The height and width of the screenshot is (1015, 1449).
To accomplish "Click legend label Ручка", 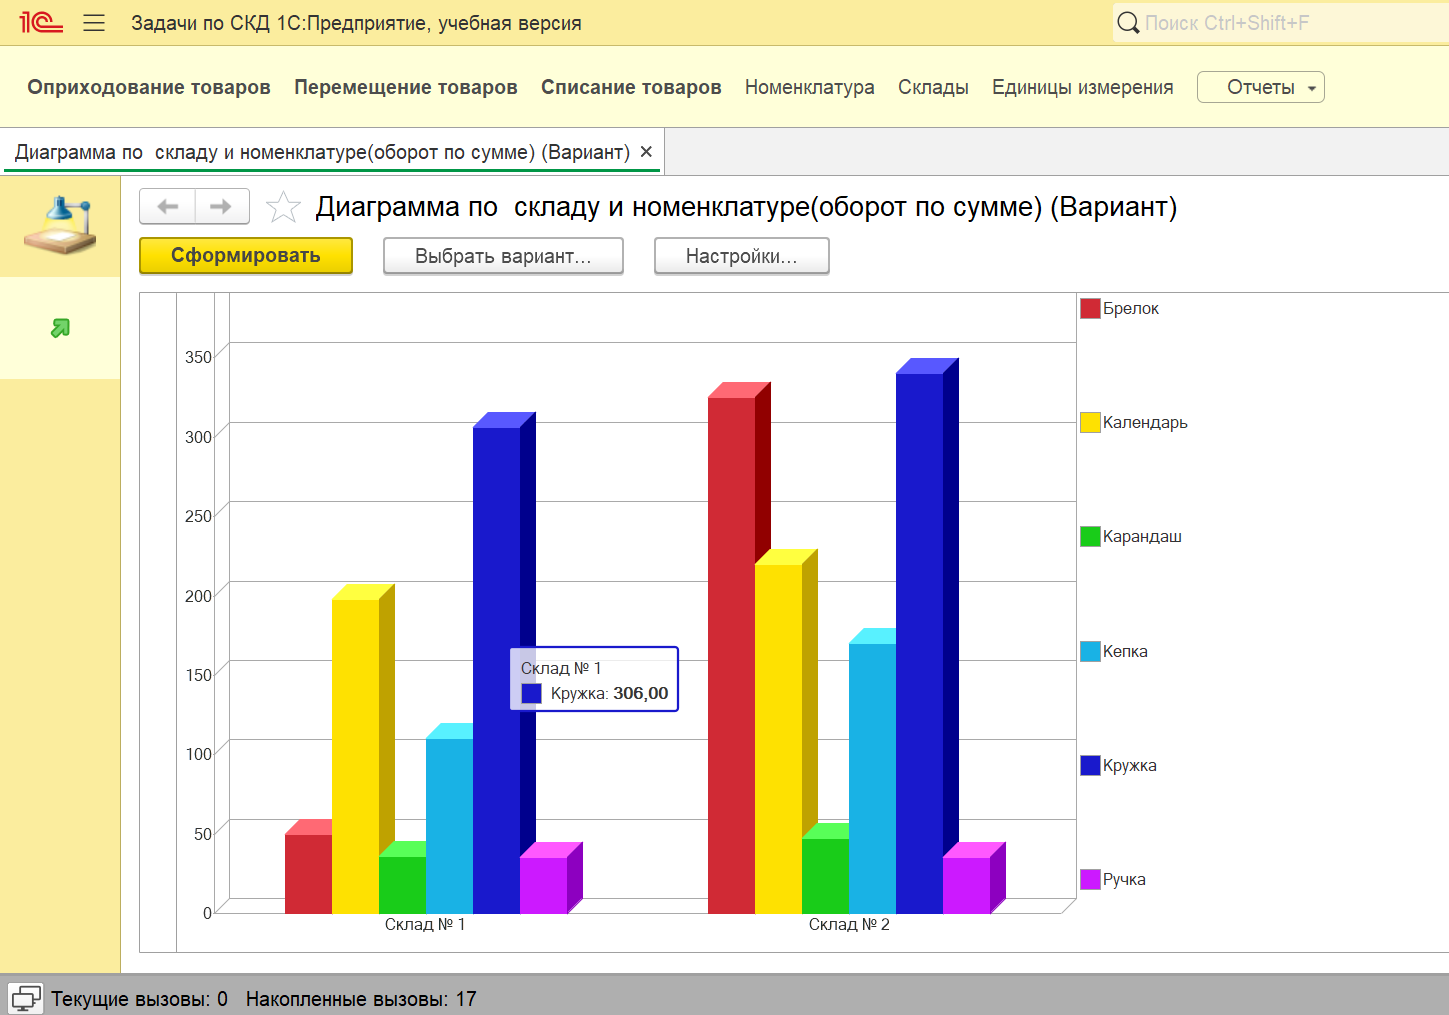I will pyautogui.click(x=1124, y=879).
